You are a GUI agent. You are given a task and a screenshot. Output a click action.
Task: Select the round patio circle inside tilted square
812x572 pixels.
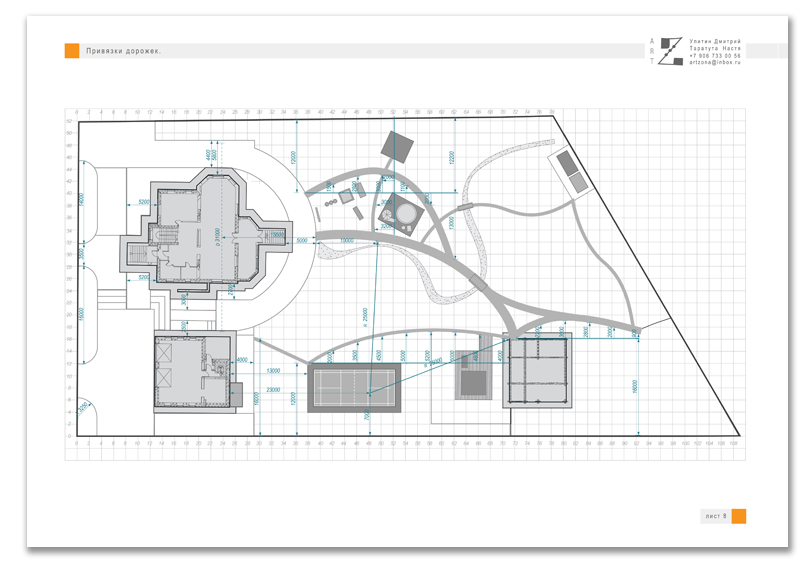(408, 213)
